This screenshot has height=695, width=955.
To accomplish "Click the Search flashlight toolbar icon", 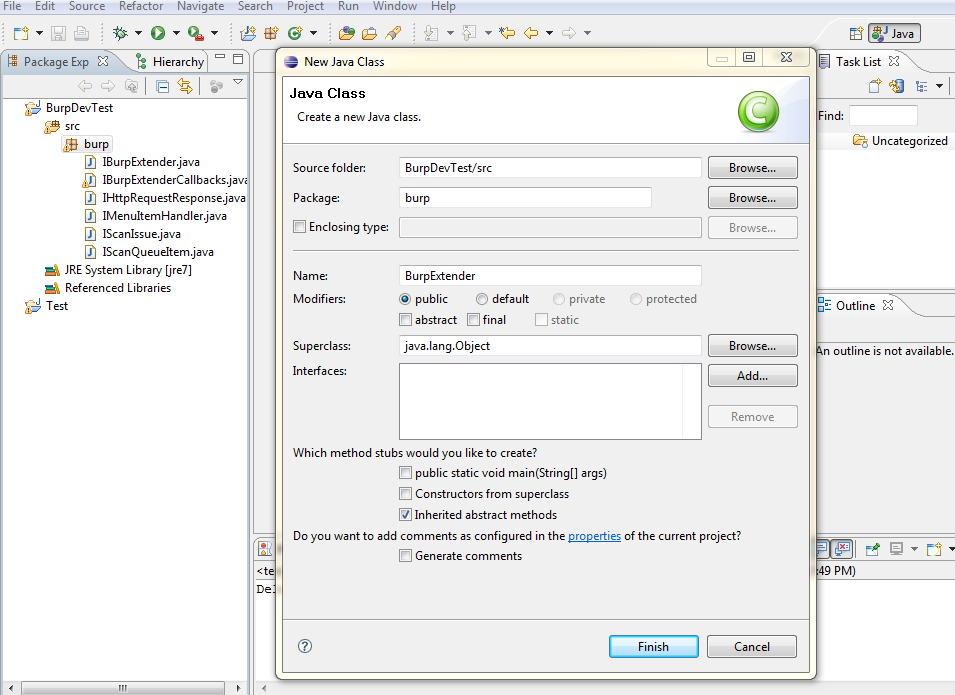I will [393, 33].
